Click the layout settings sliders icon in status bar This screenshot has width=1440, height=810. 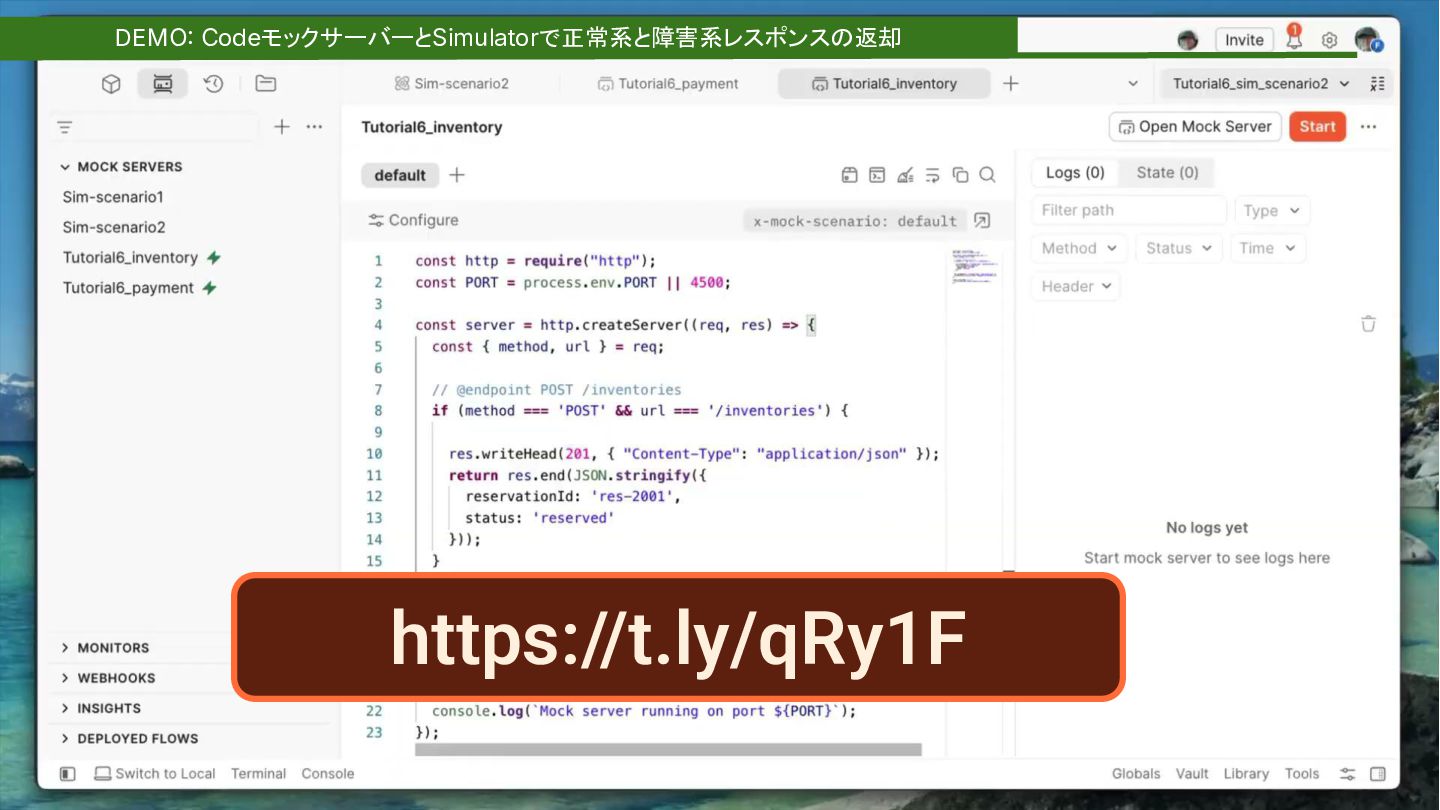(x=1348, y=774)
